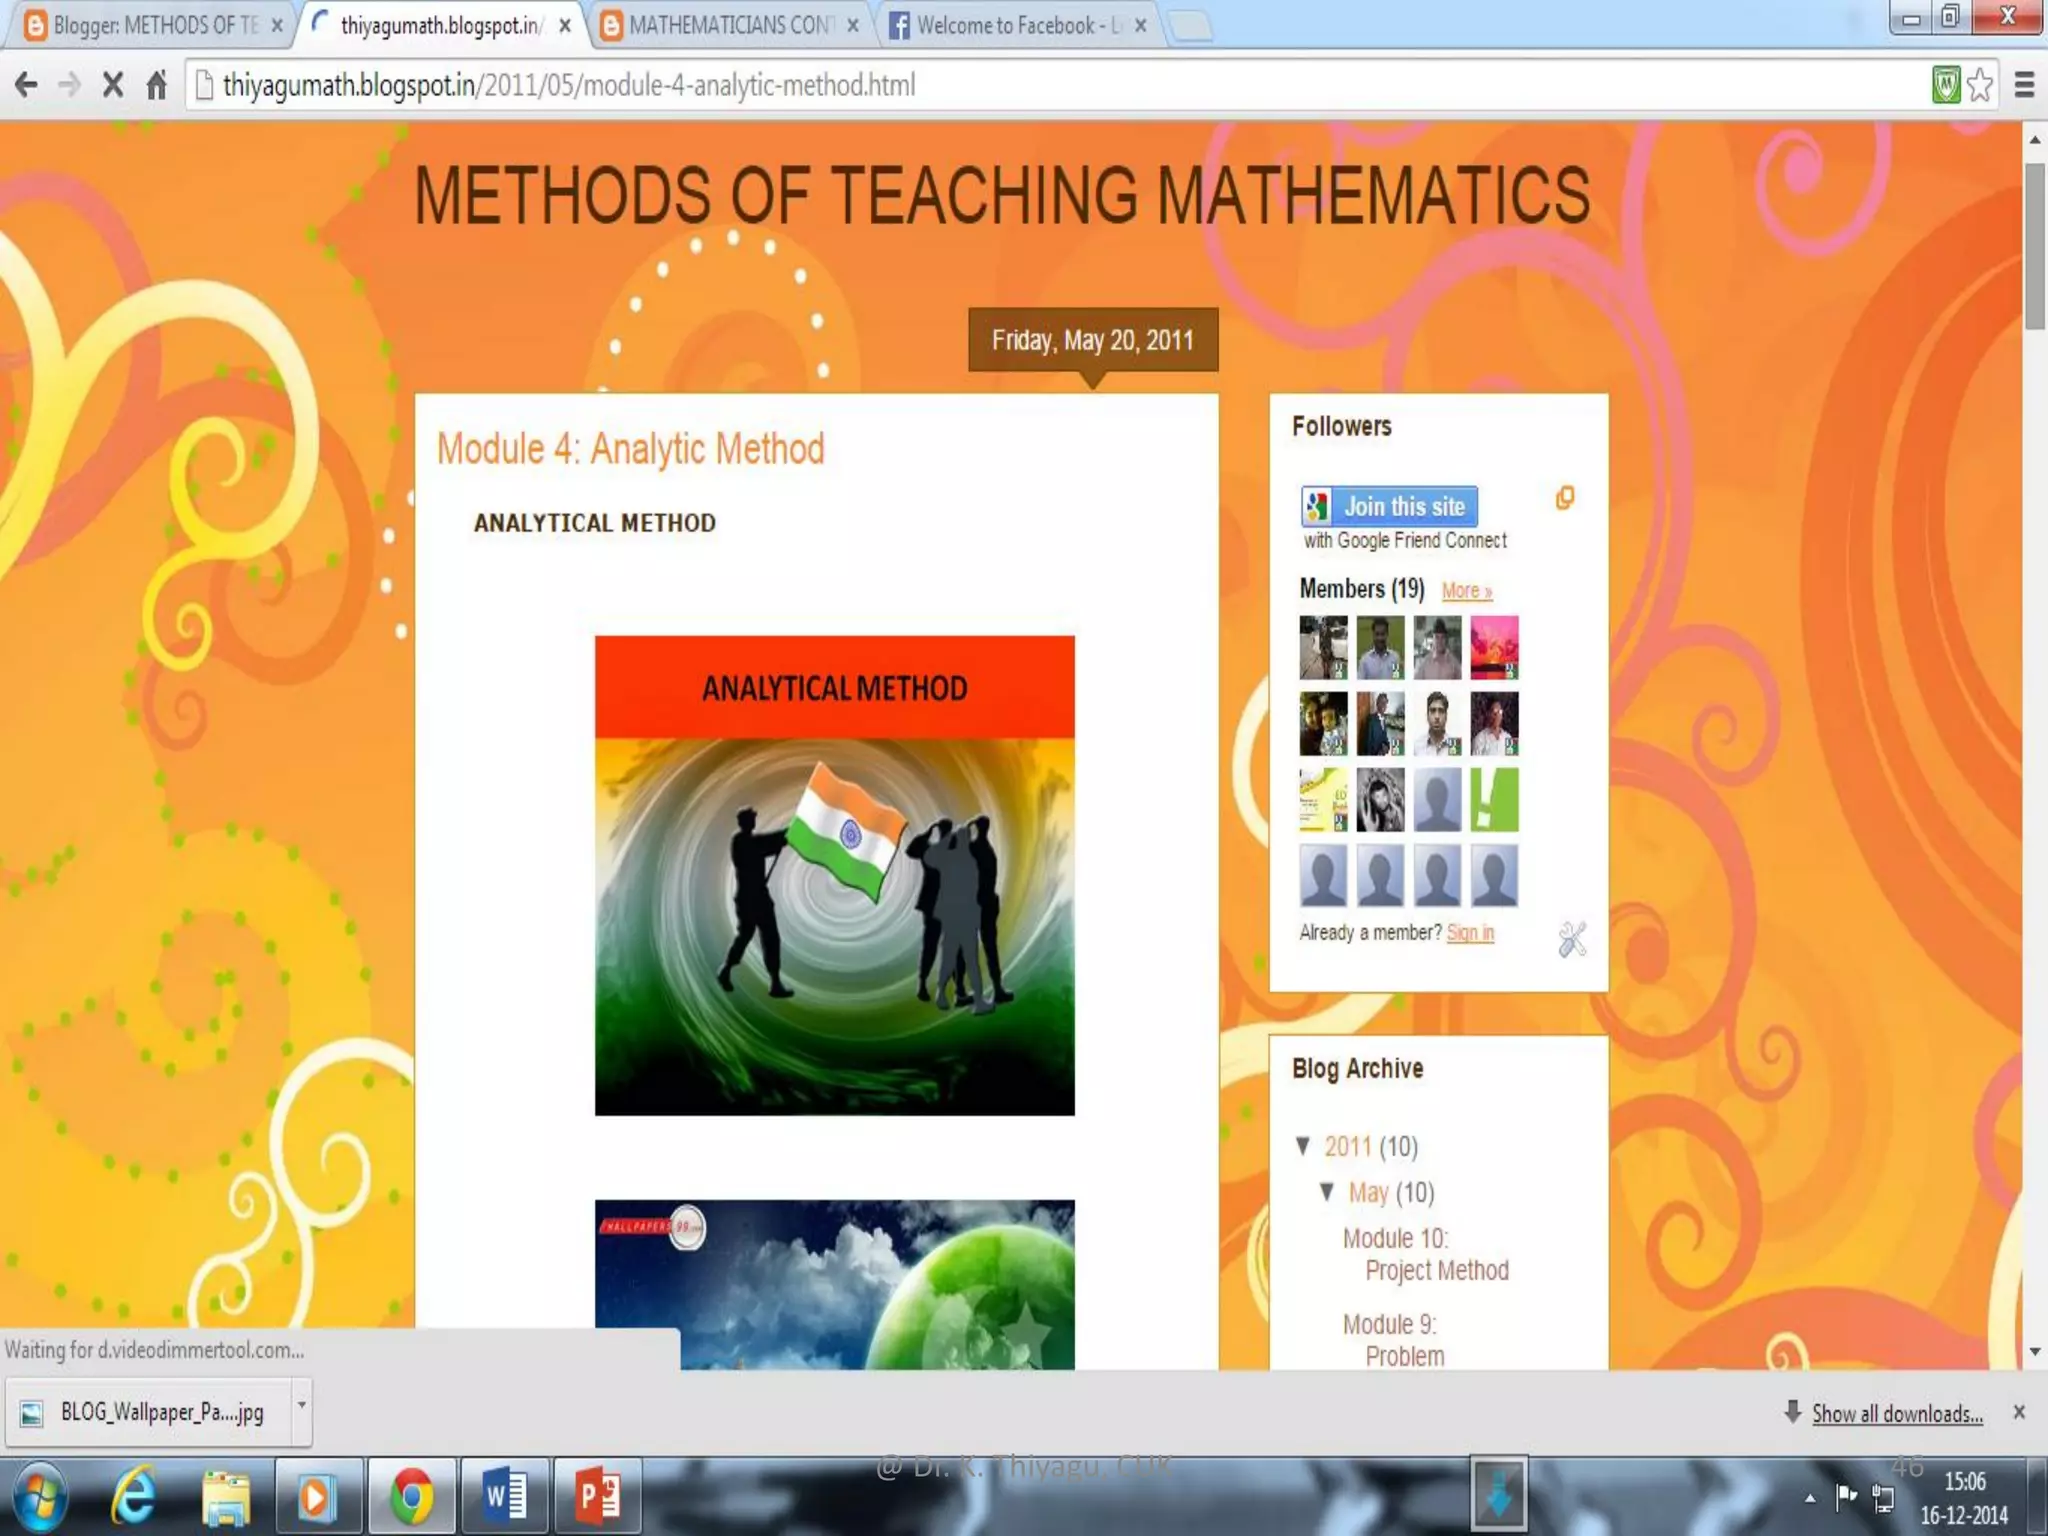Open the Windows Start button
The width and height of the screenshot is (2048, 1536).
[40, 1496]
